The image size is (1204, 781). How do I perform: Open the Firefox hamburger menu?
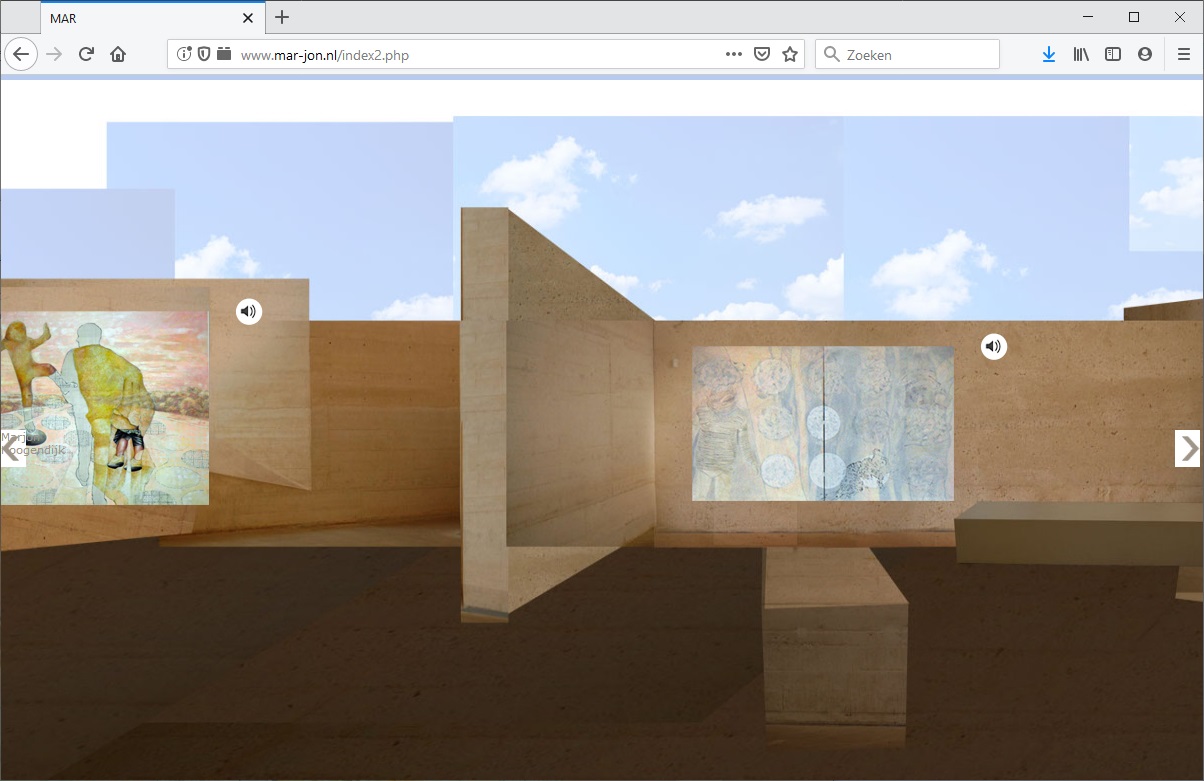point(1184,55)
